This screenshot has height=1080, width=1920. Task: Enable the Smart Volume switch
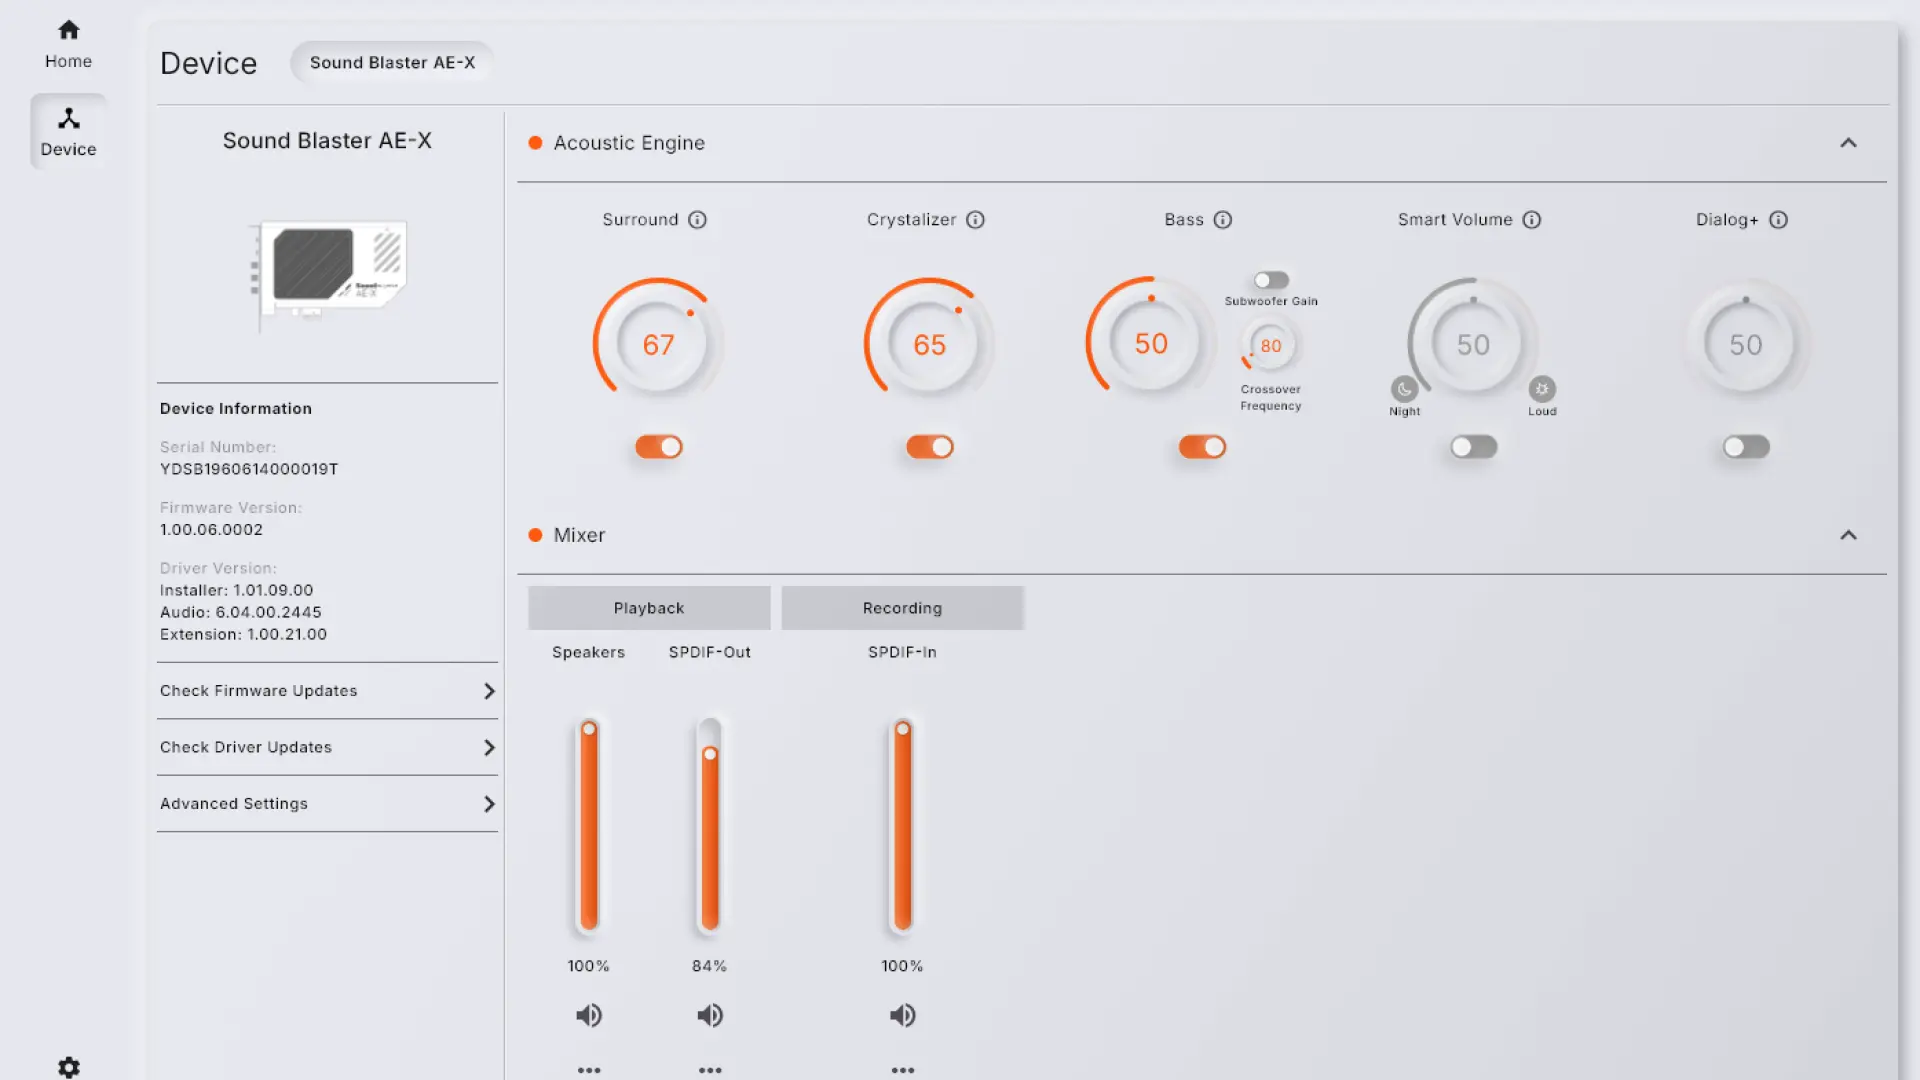pos(1474,447)
